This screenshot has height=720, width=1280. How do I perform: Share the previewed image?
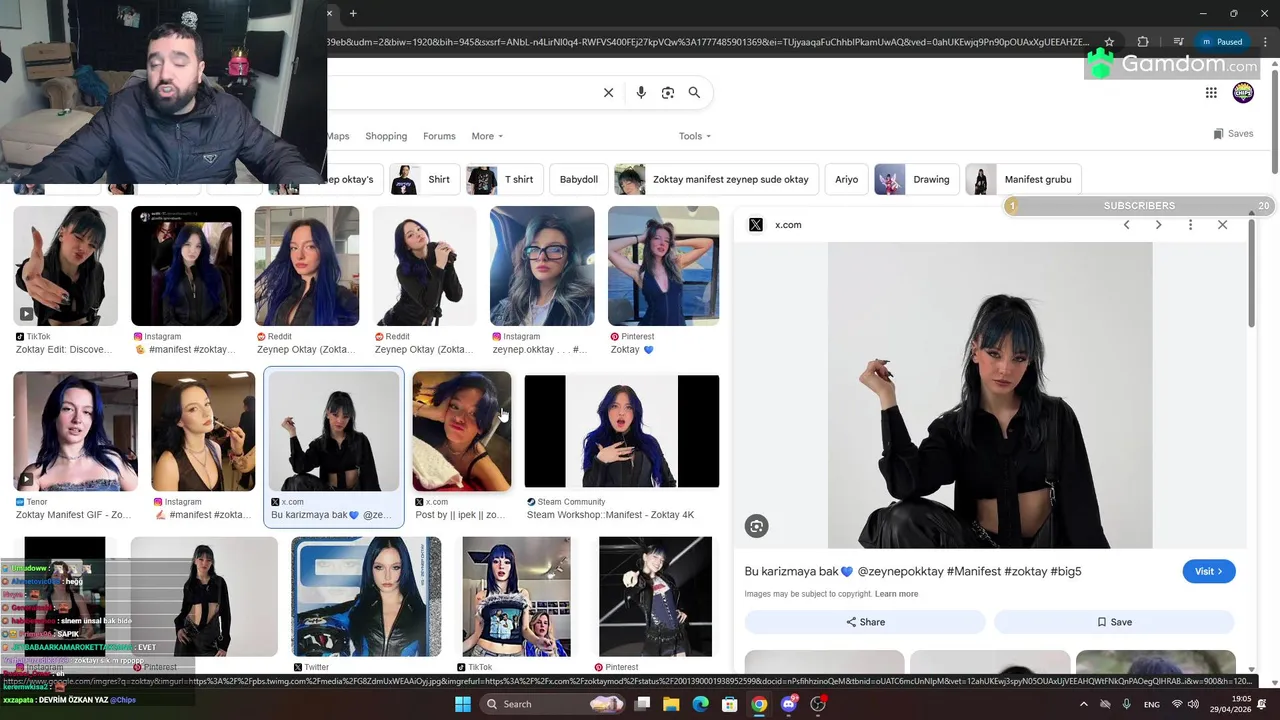(x=865, y=622)
